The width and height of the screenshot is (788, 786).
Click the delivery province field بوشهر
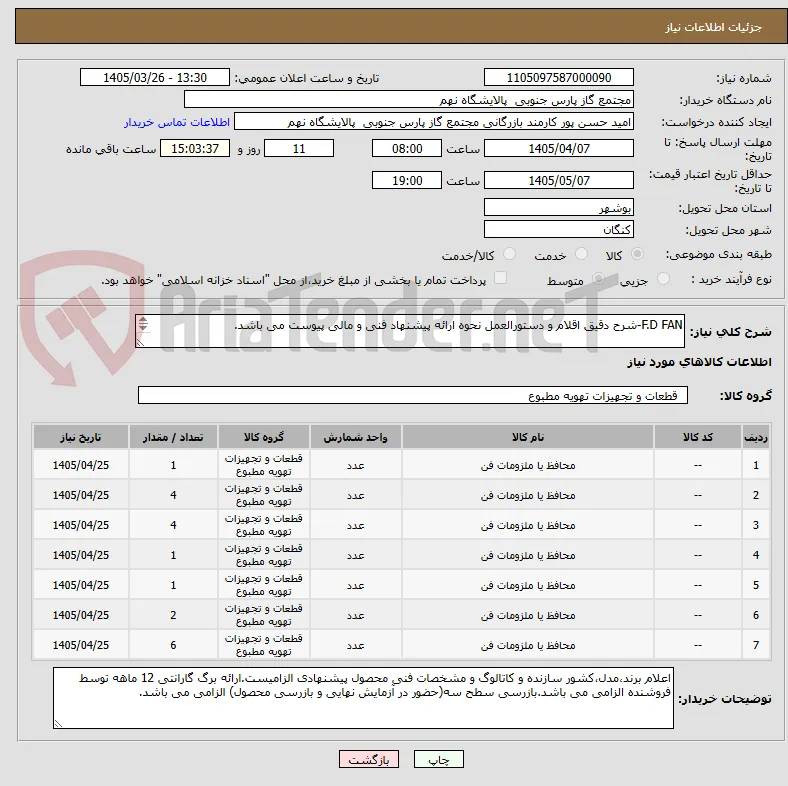pyautogui.click(x=558, y=207)
